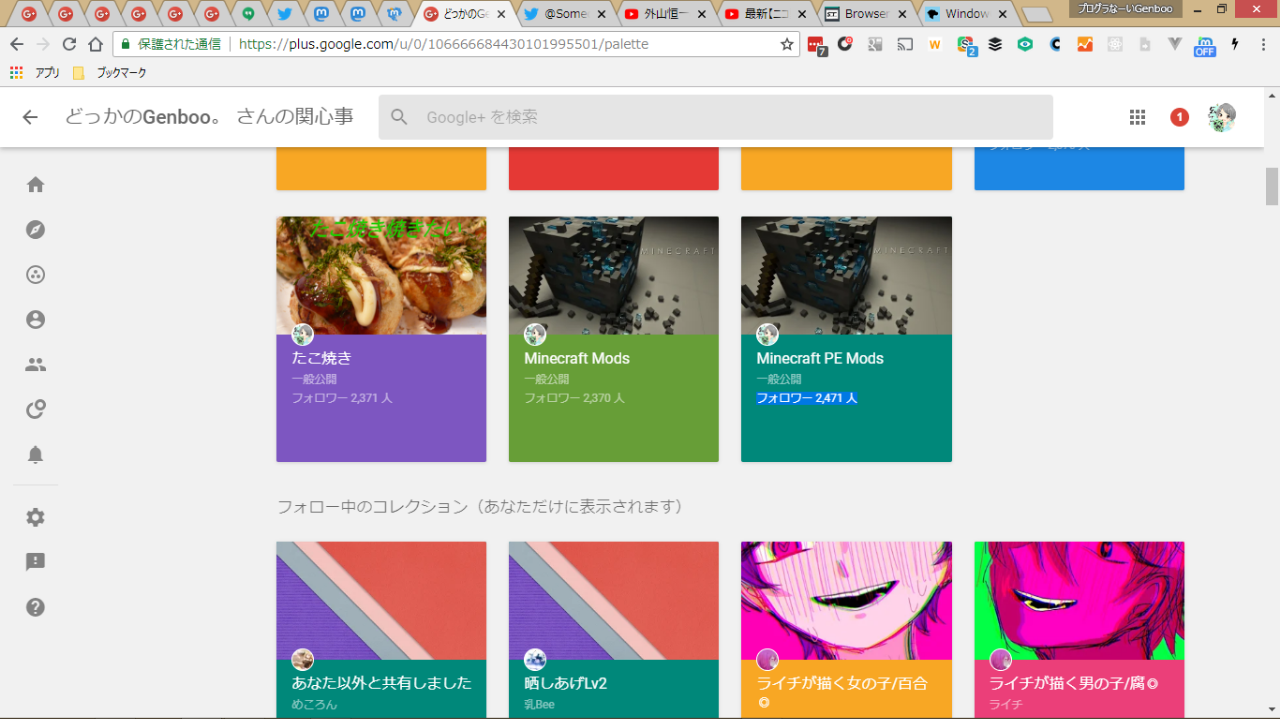1280x719 pixels.
Task: Open the Settings gear in sidebar
Action: (36, 518)
